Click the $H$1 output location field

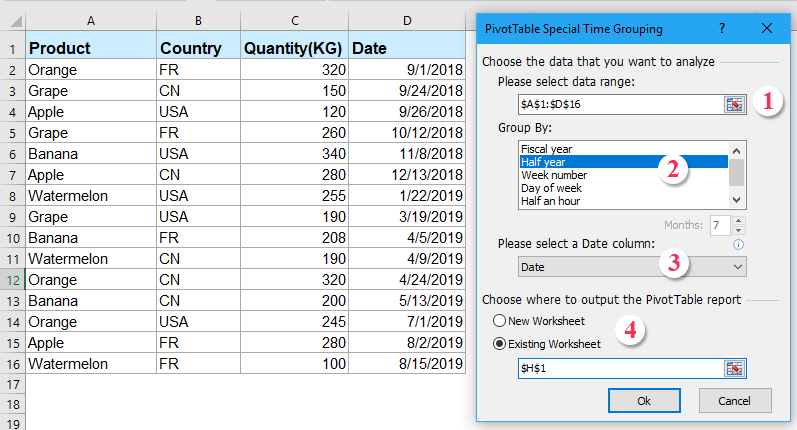point(620,369)
